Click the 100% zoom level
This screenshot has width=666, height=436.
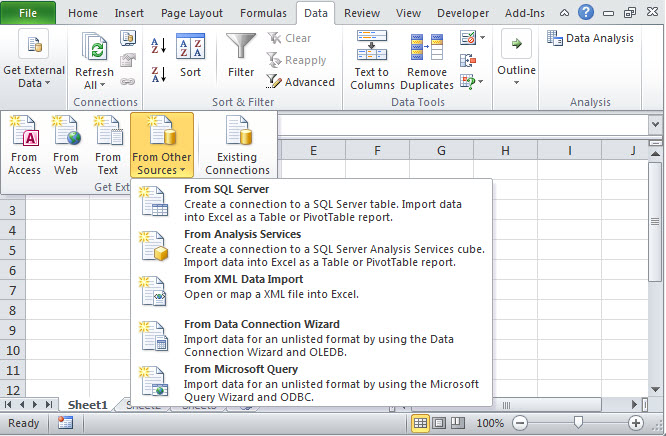490,423
